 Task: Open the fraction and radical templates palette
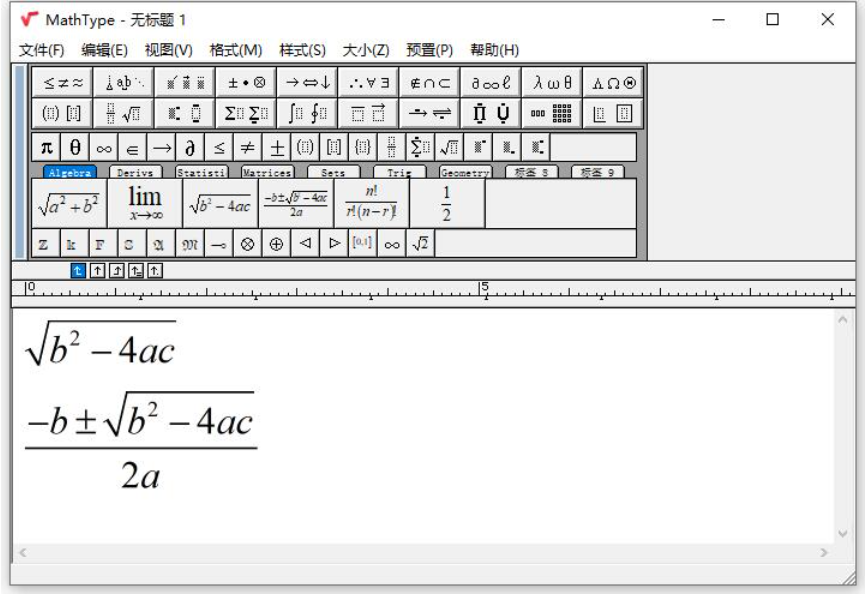tap(123, 114)
